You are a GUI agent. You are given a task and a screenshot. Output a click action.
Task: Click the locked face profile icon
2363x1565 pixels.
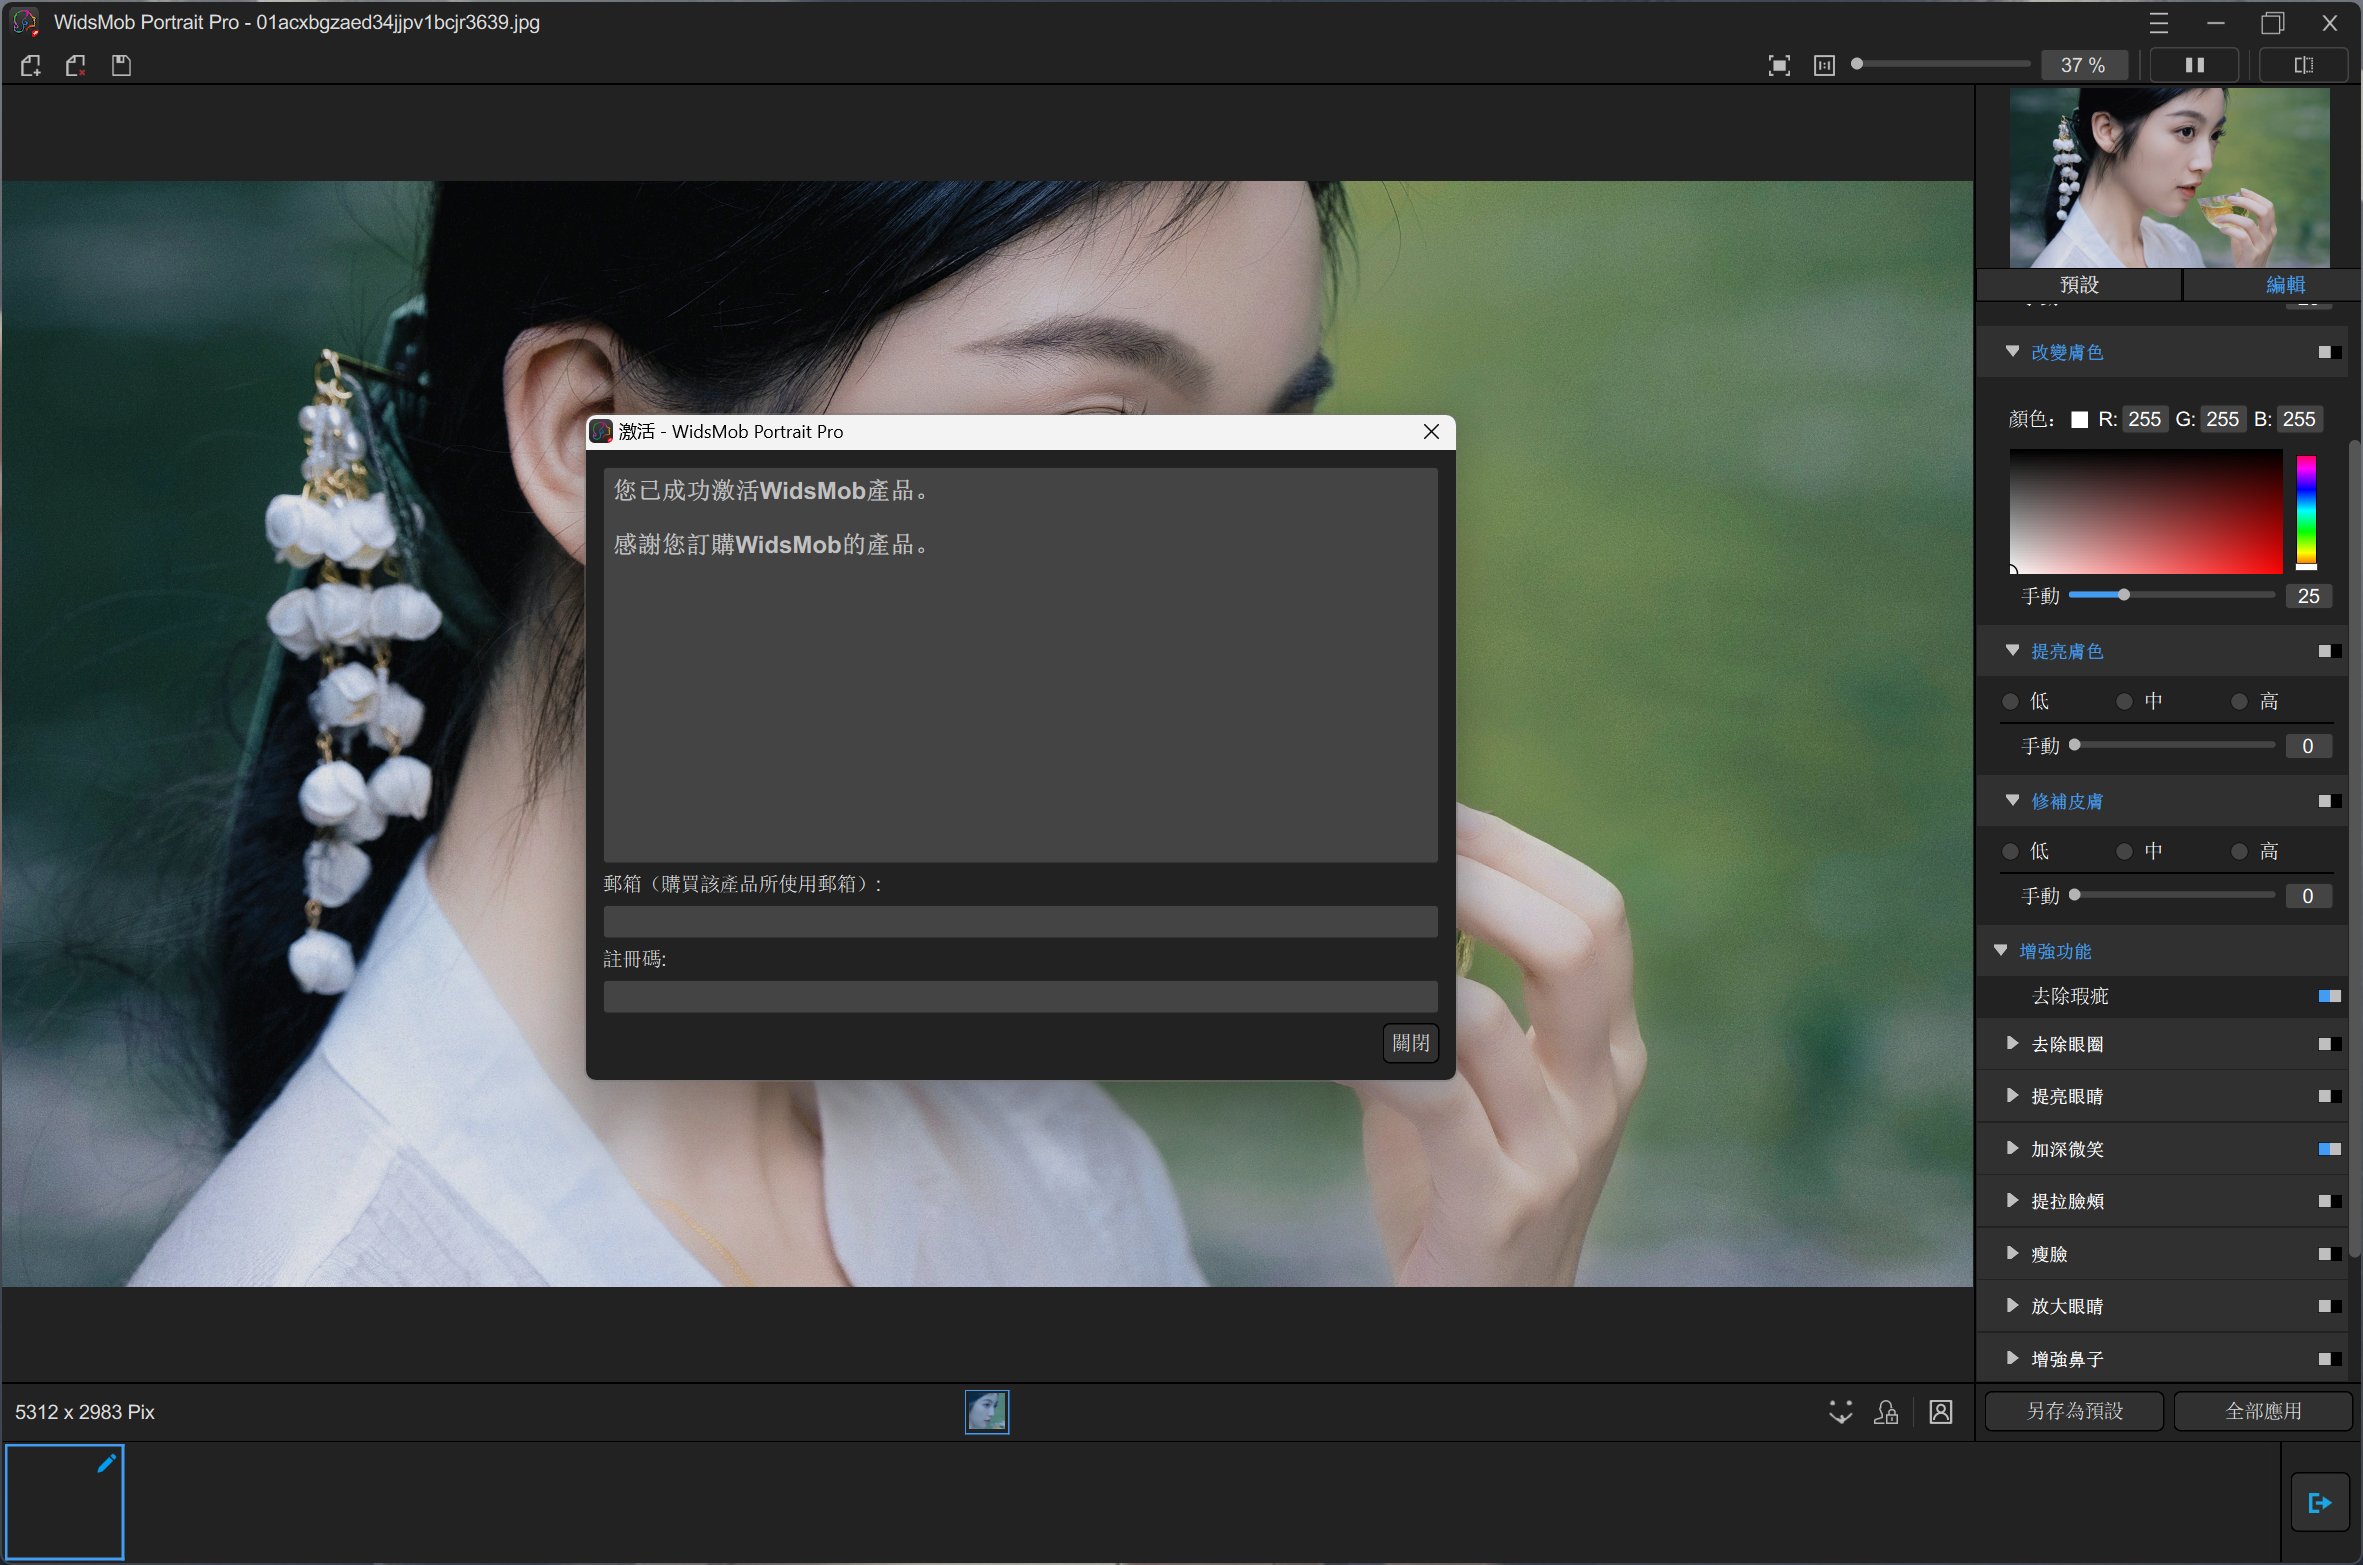pyautogui.click(x=1886, y=1412)
